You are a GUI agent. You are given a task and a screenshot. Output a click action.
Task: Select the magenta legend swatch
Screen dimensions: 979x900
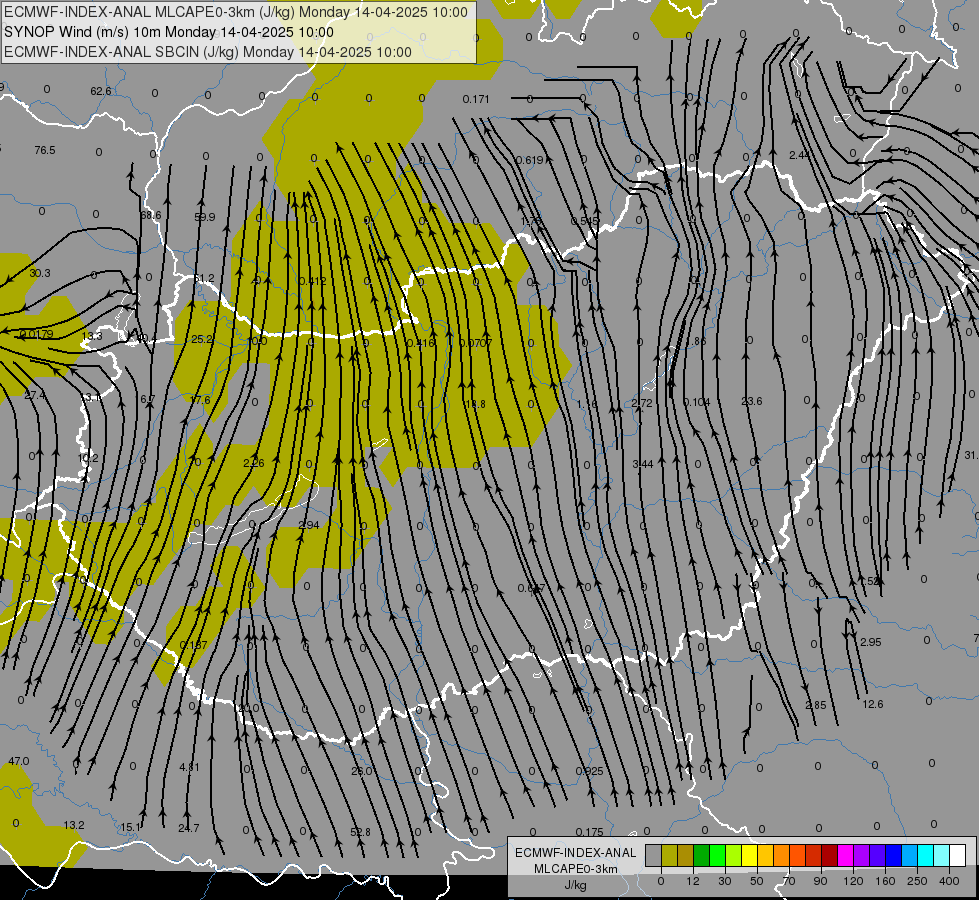pos(845,856)
